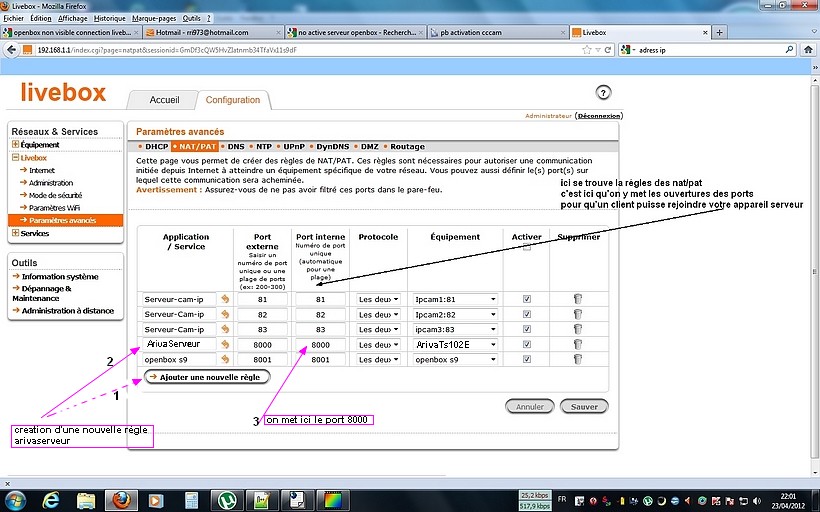Screen dimensions: 820x512
Task: Open the help question mark icon
Action: (x=603, y=92)
